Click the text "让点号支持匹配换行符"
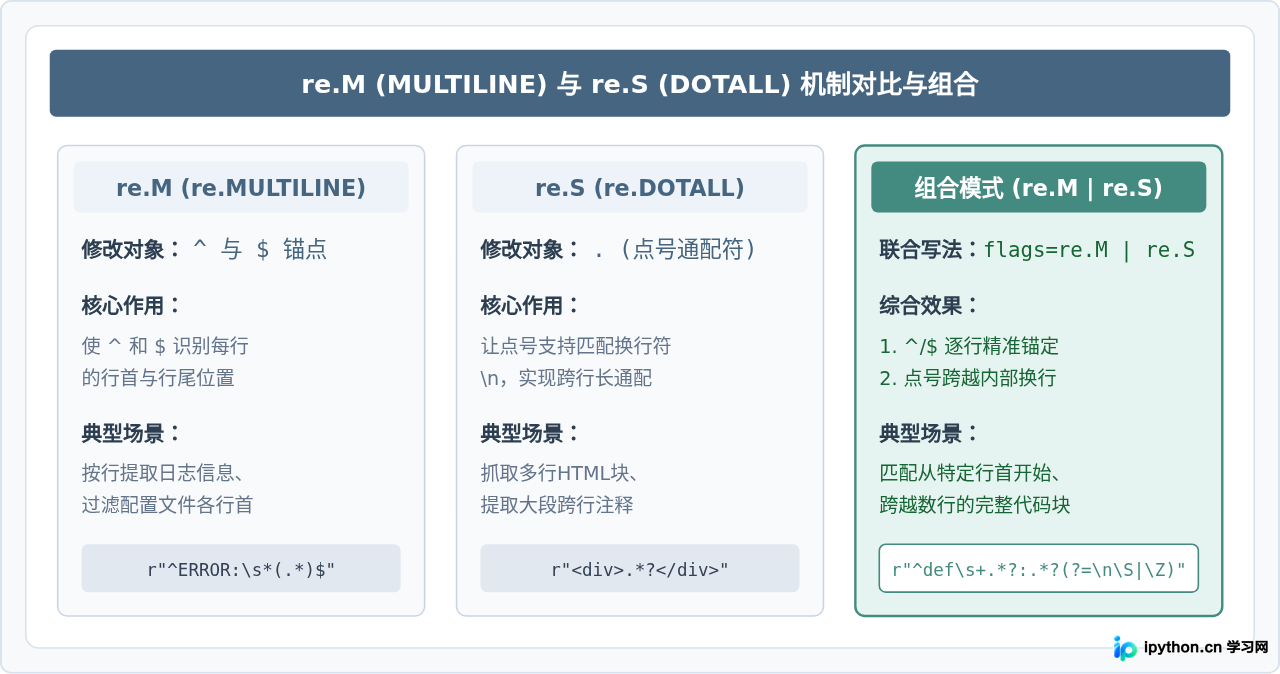This screenshot has height=674, width=1280. click(576, 346)
